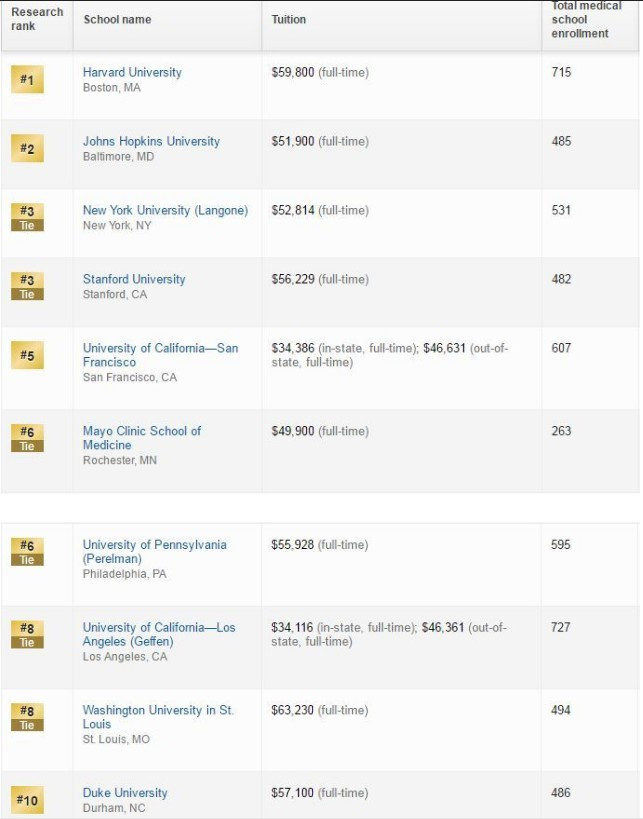This screenshot has height=819, width=643.
Task: Open the Stanford University link
Action: pyautogui.click(x=134, y=279)
